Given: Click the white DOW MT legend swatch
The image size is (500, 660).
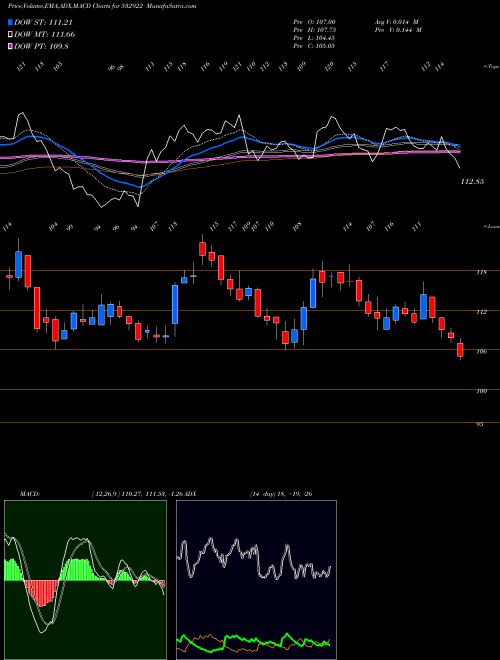Looking at the screenshot, I should tap(10, 34).
